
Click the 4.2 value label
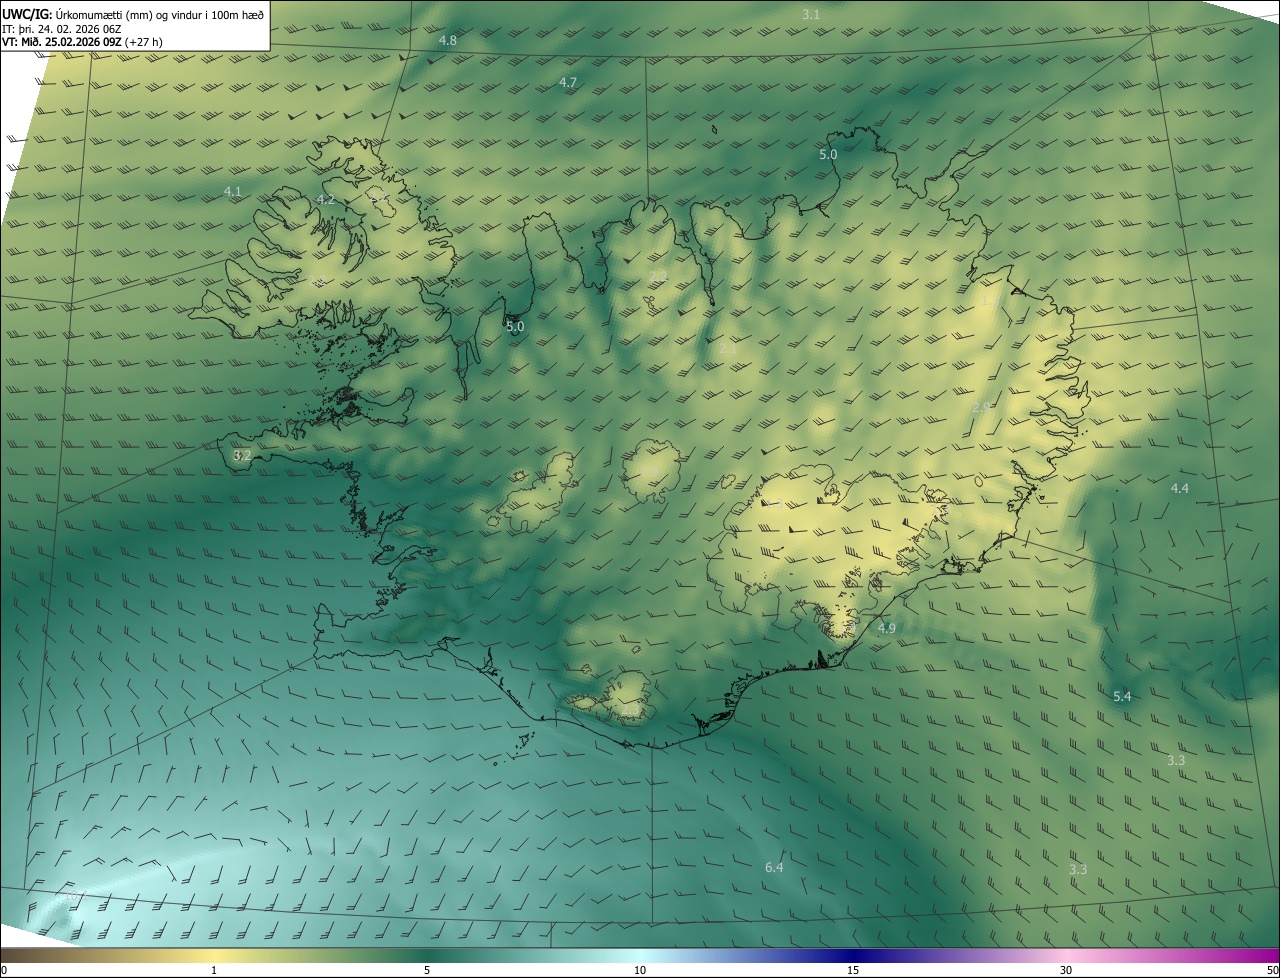[325, 200]
